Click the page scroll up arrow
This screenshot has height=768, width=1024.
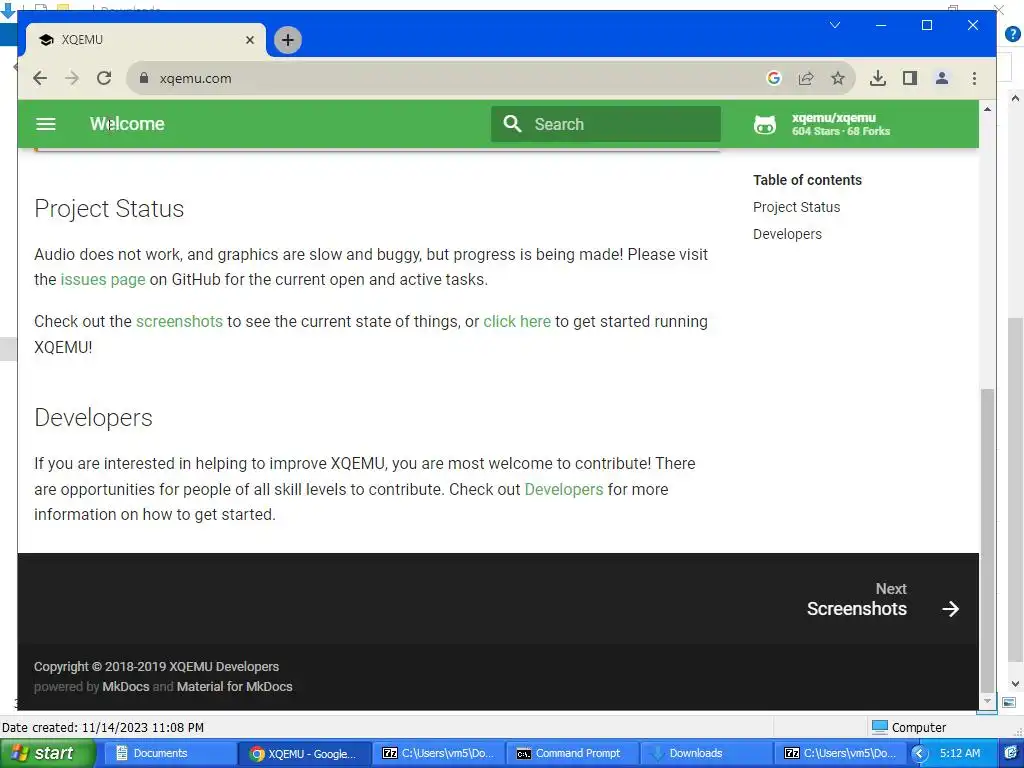987,109
